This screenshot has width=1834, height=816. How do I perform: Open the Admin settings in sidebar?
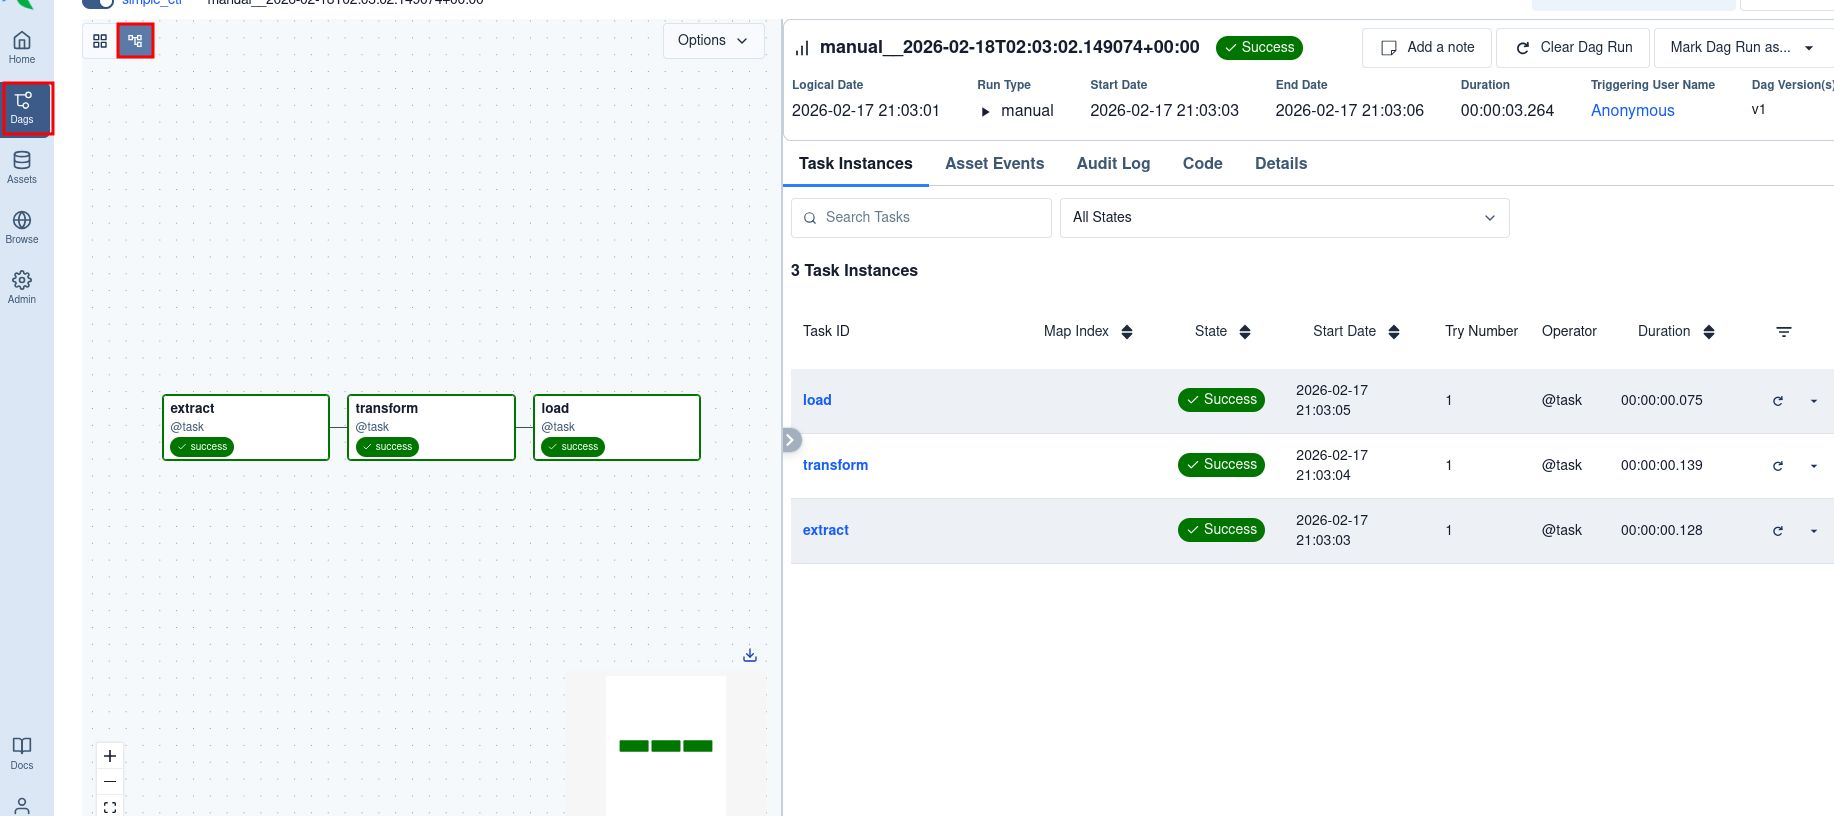22,287
